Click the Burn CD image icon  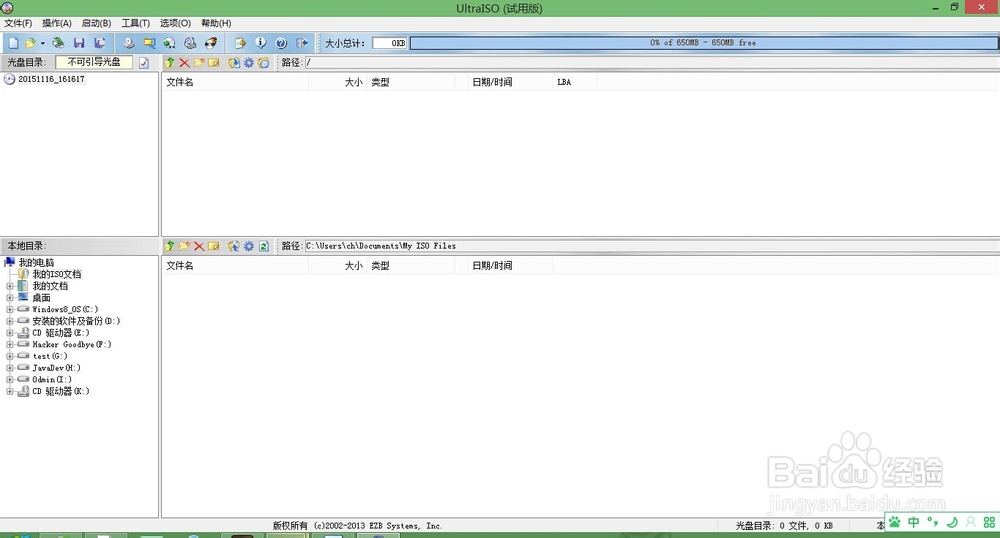coord(210,43)
